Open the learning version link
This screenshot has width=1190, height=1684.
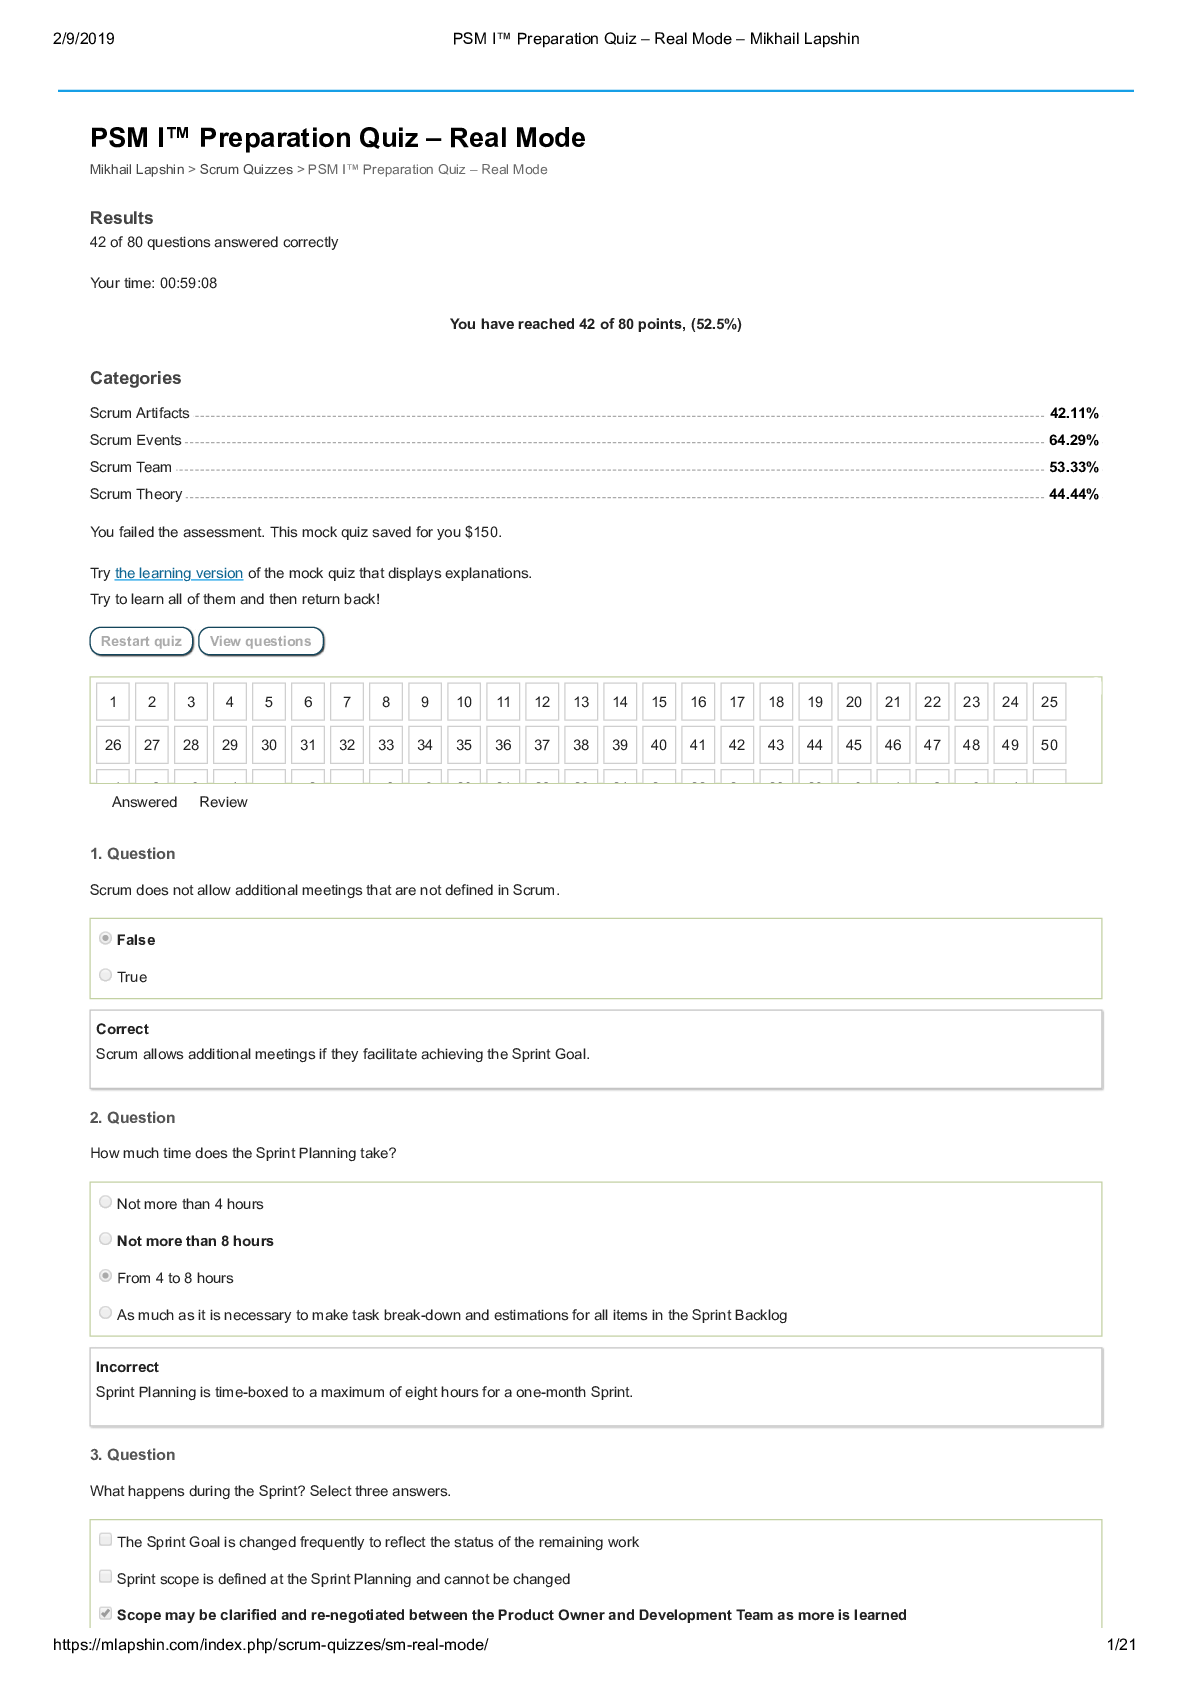179,573
